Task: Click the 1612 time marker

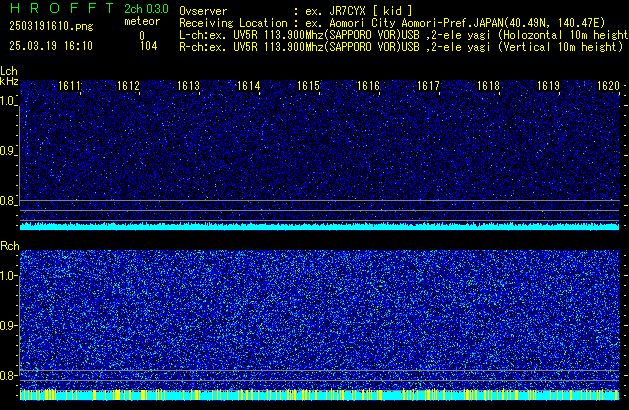Action: point(128,86)
